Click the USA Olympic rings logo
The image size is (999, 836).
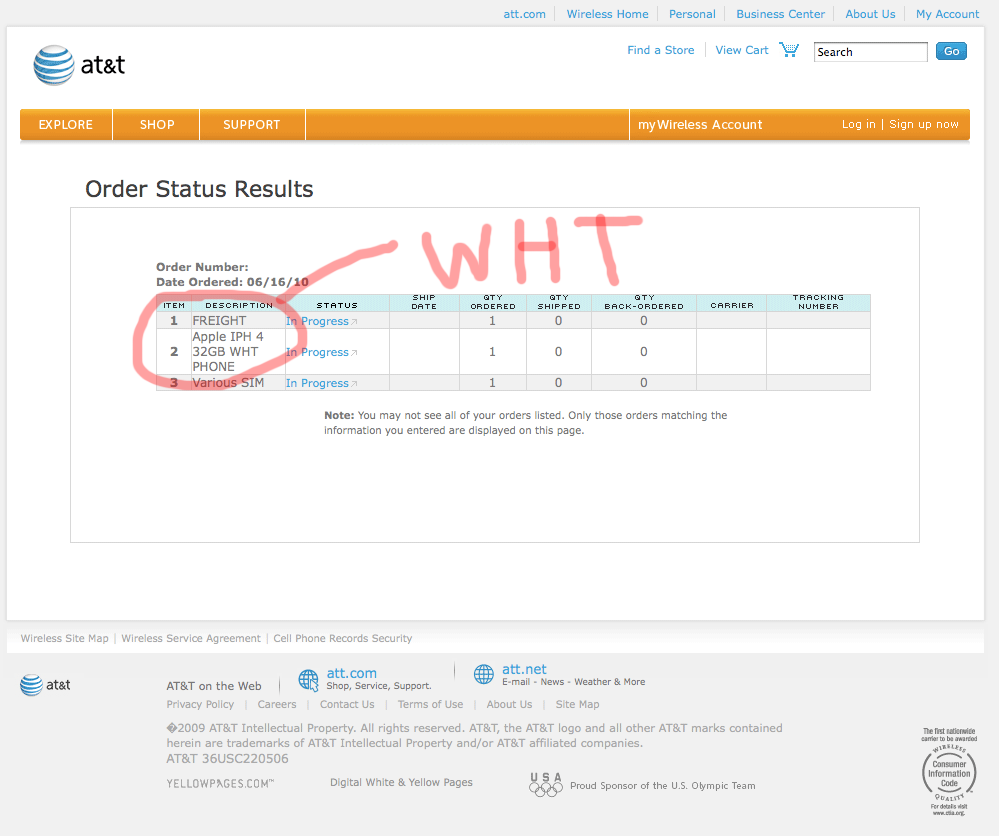(x=546, y=784)
